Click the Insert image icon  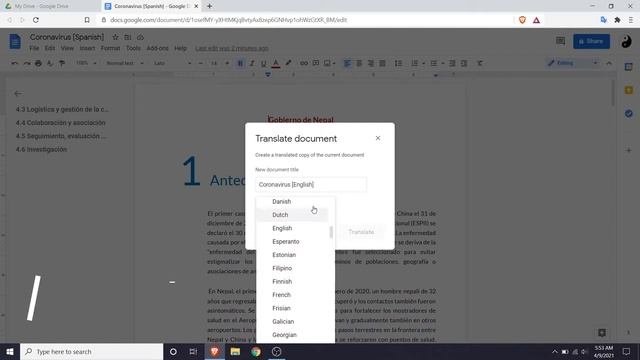point(327,63)
